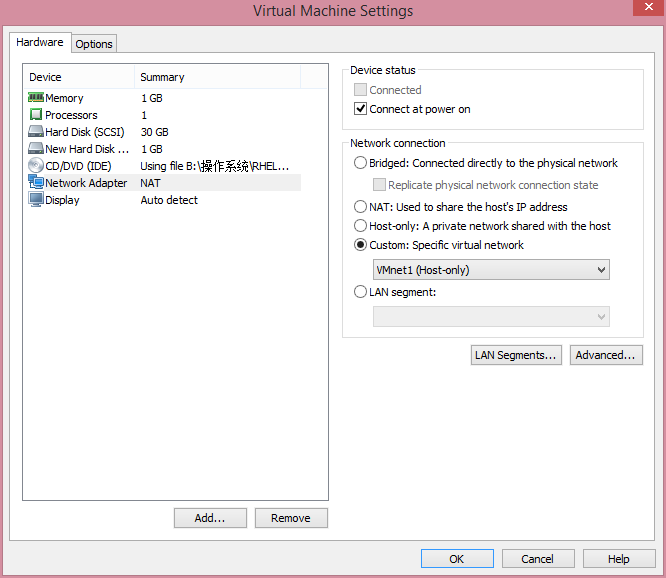Viewport: 666px width, 578px height.
Task: Open Help for this dialog
Action: [x=619, y=559]
